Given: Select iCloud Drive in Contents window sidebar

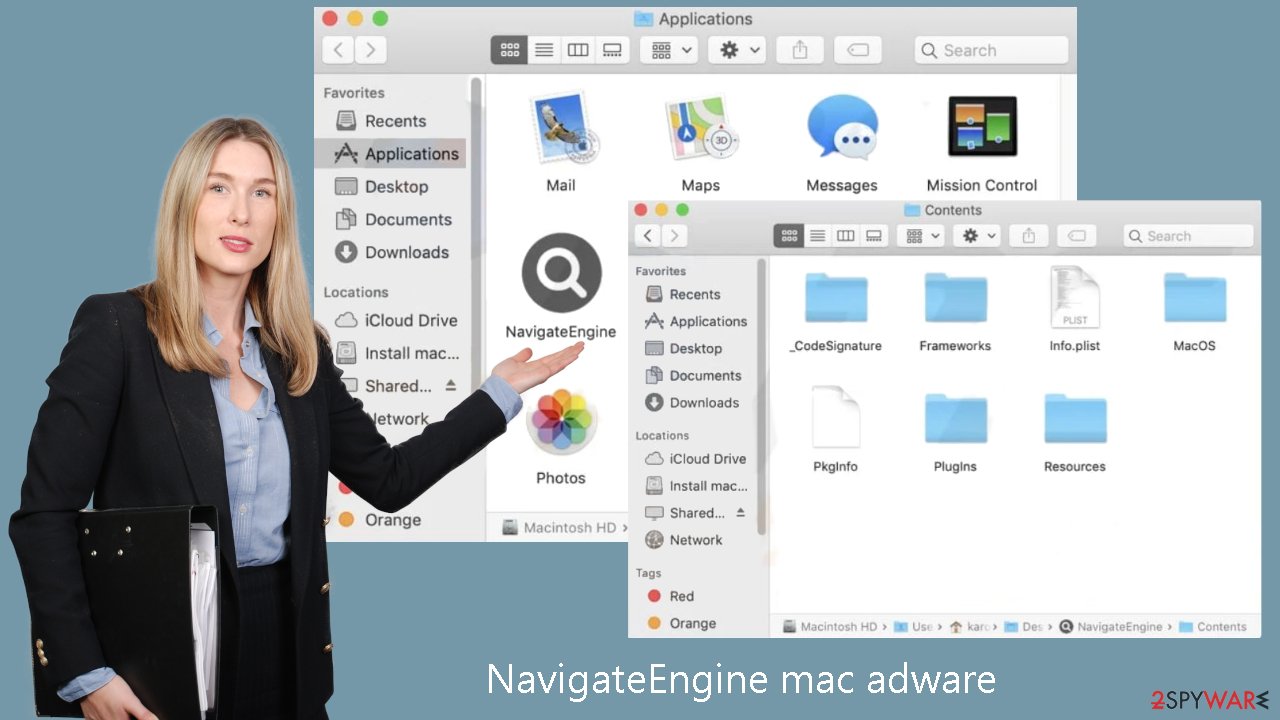Looking at the screenshot, I should 708,459.
